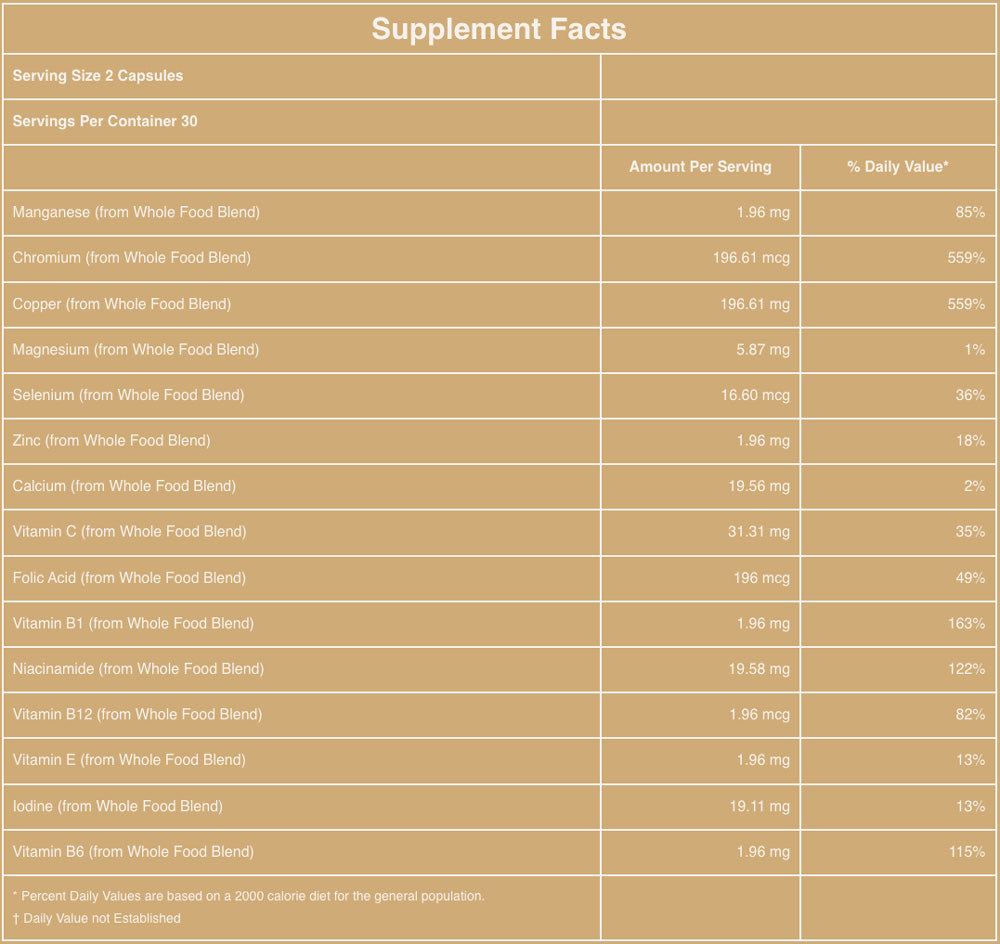Select the Vitamin E ingredient label
The height and width of the screenshot is (944, 1000).
[129, 760]
